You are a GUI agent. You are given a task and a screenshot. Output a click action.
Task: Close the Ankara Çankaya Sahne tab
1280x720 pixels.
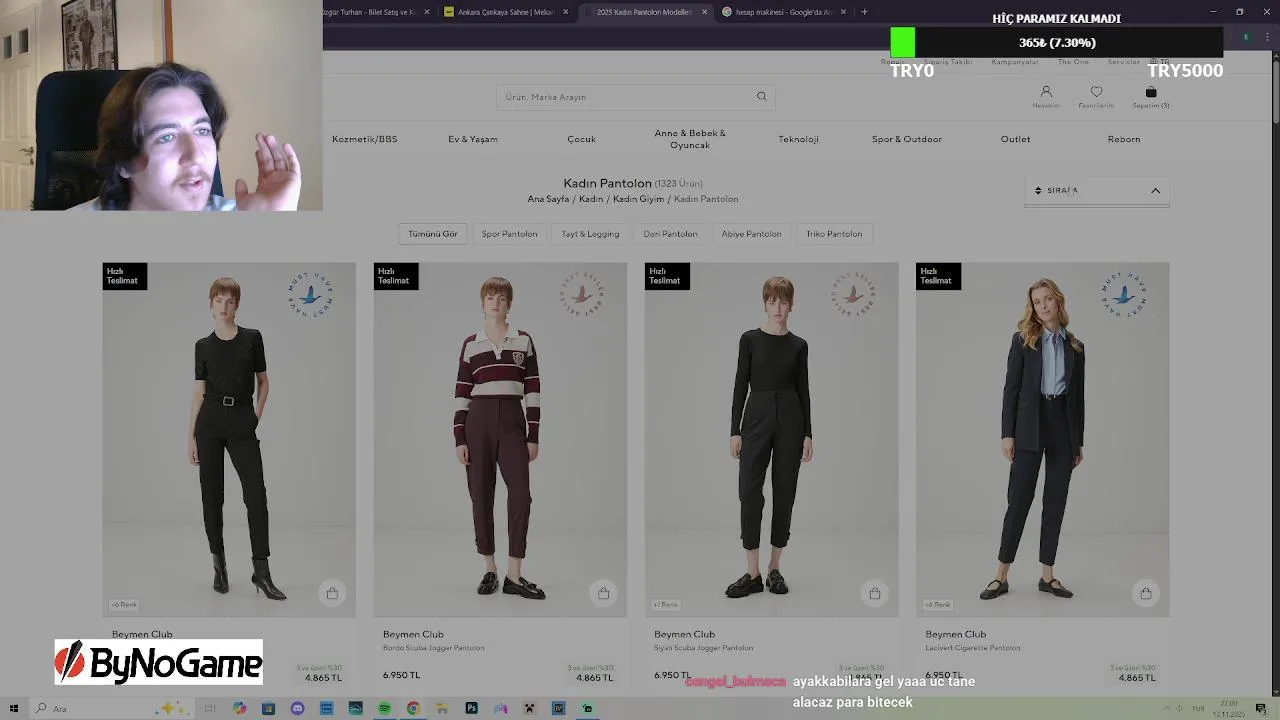565,12
